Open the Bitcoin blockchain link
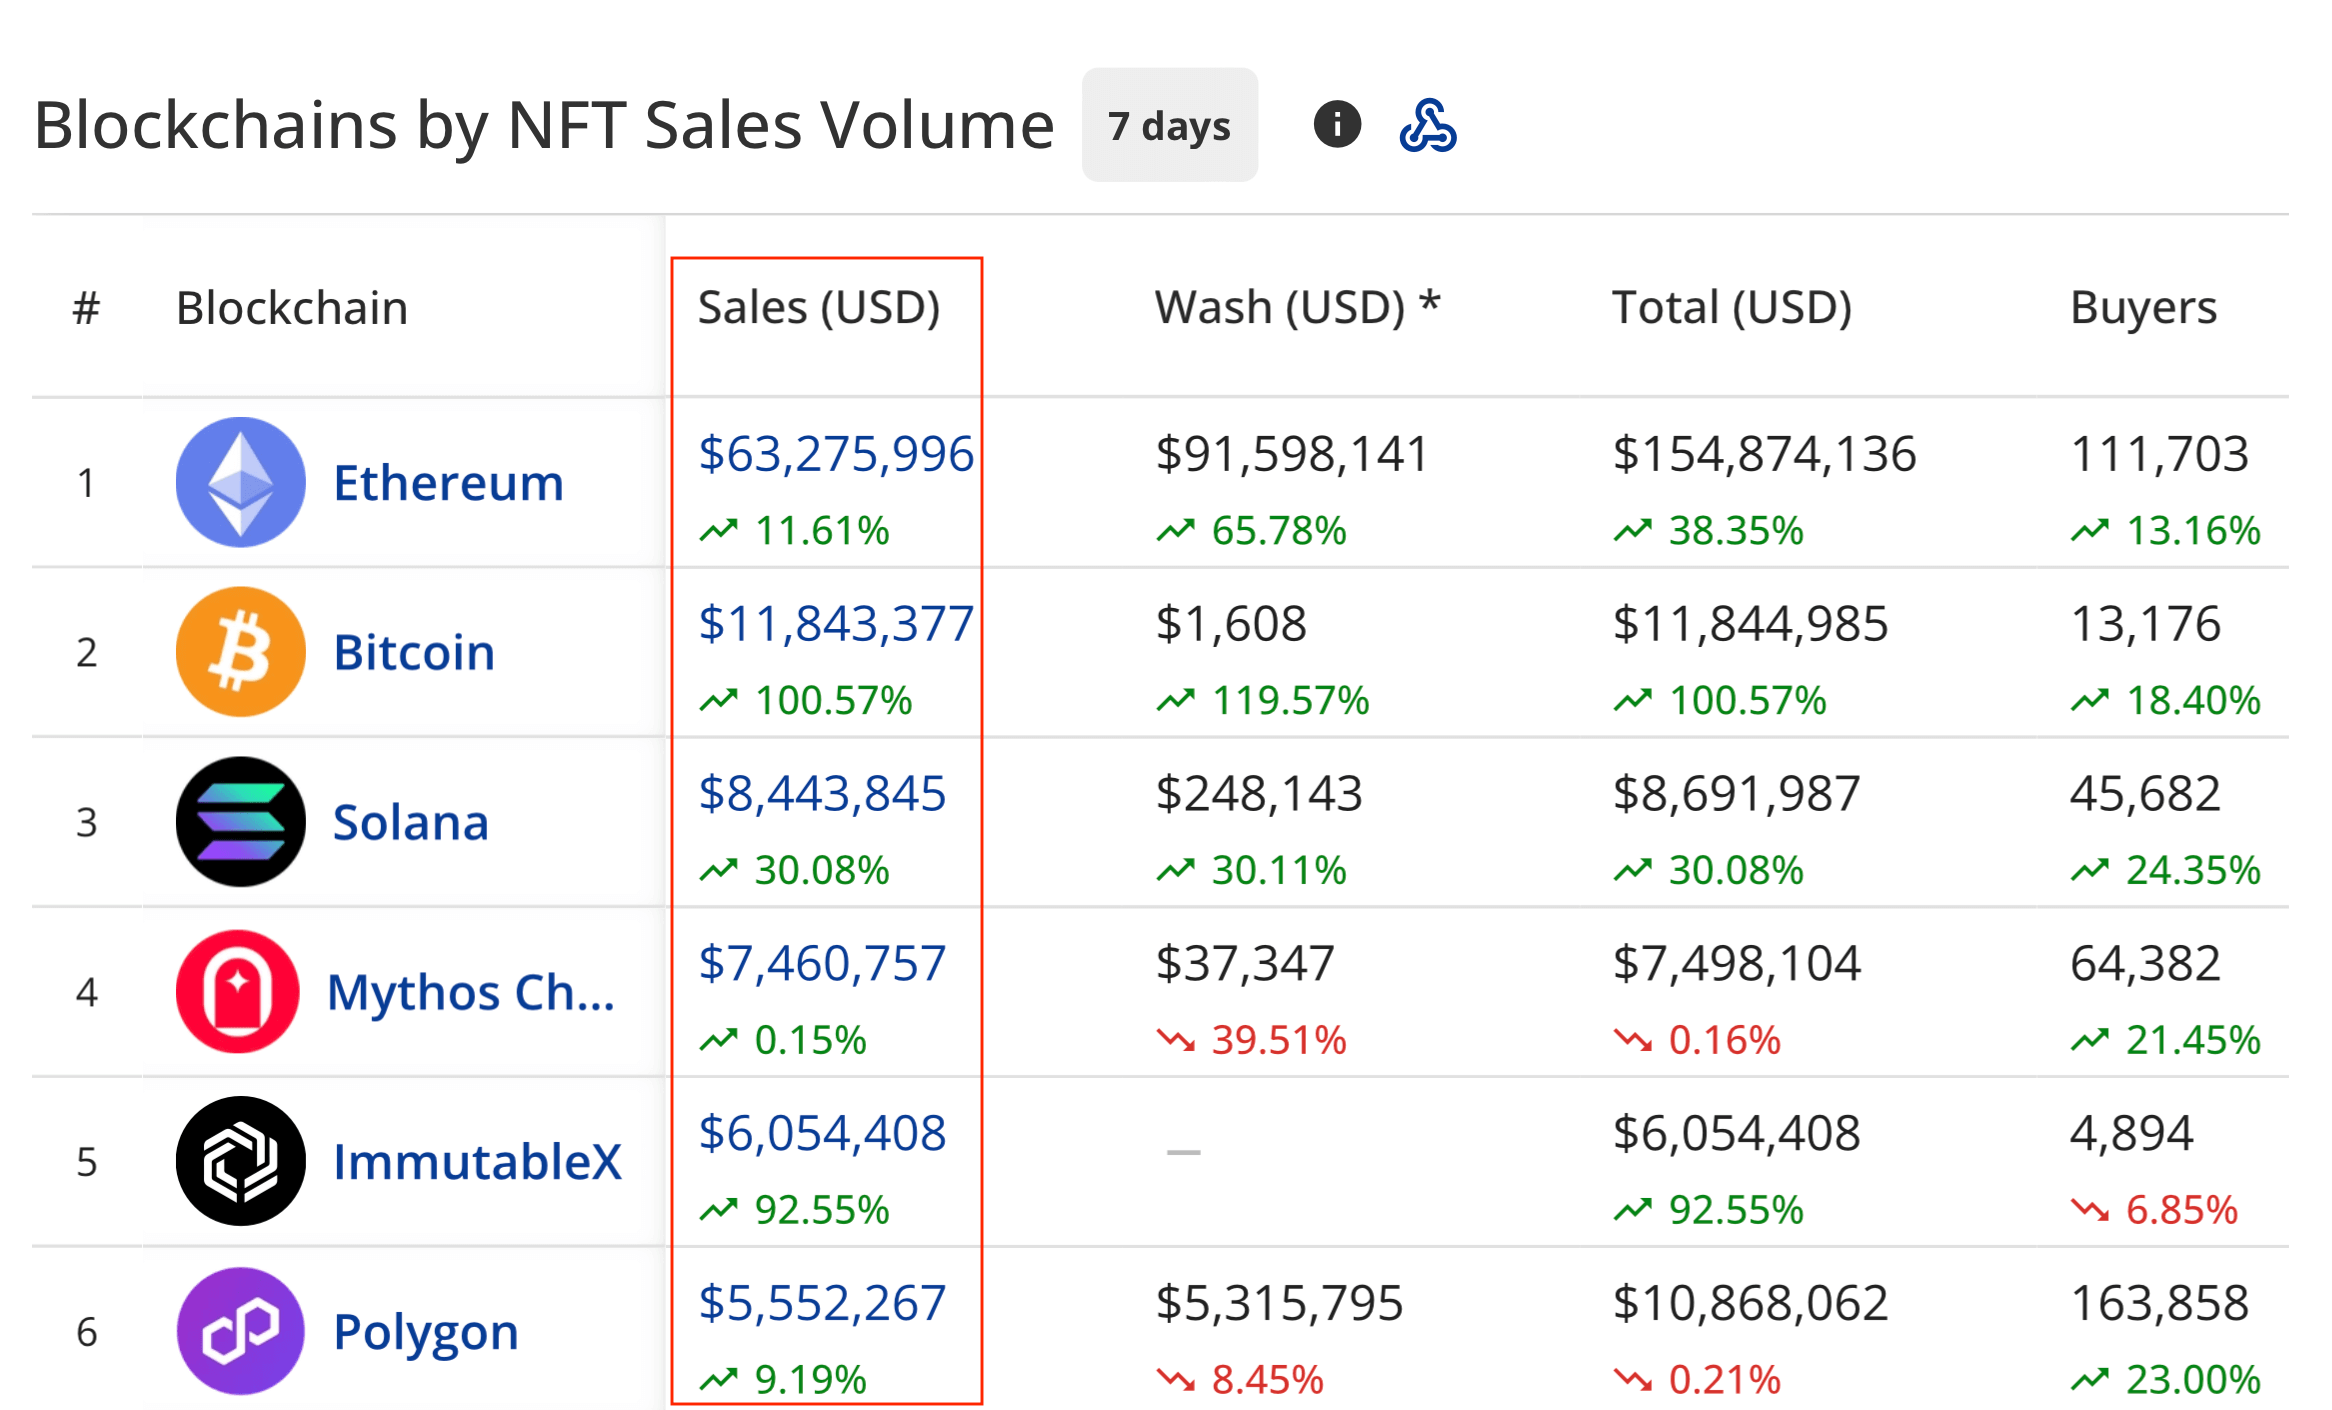 point(414,653)
